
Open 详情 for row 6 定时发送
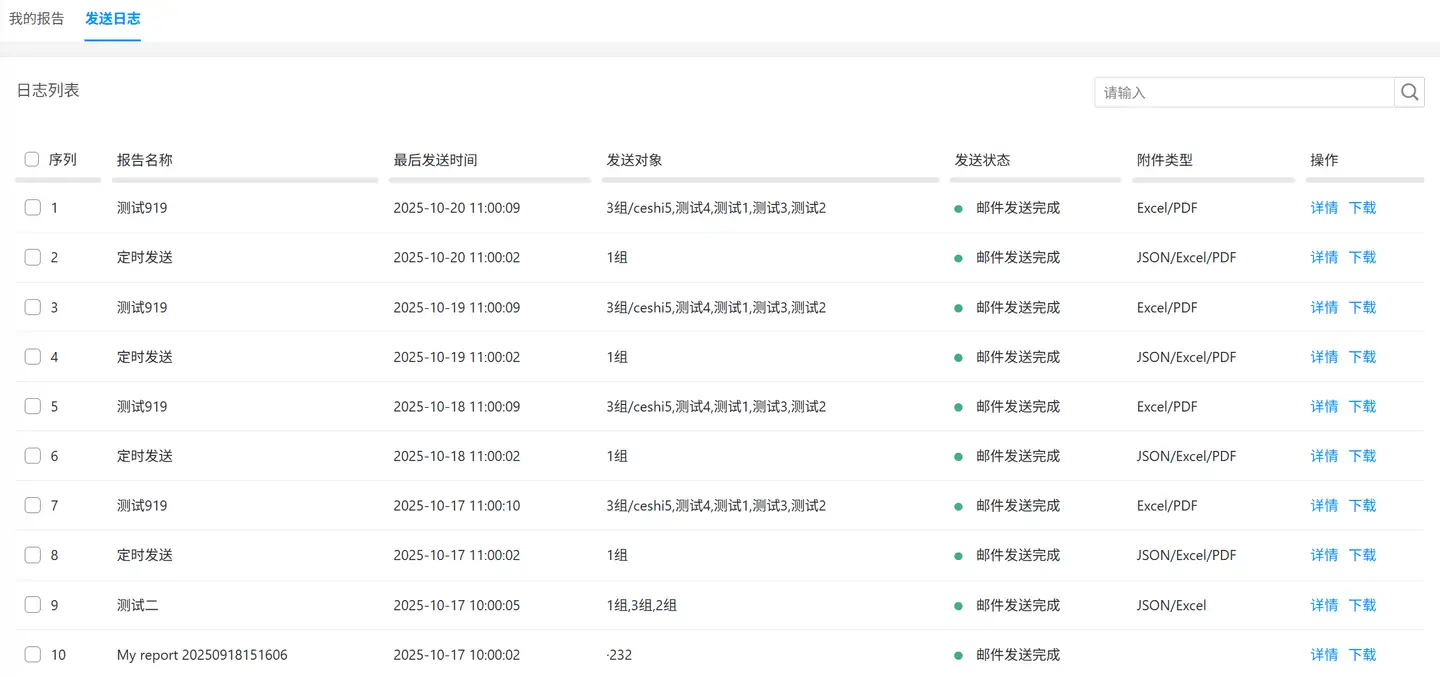pyautogui.click(x=1324, y=456)
